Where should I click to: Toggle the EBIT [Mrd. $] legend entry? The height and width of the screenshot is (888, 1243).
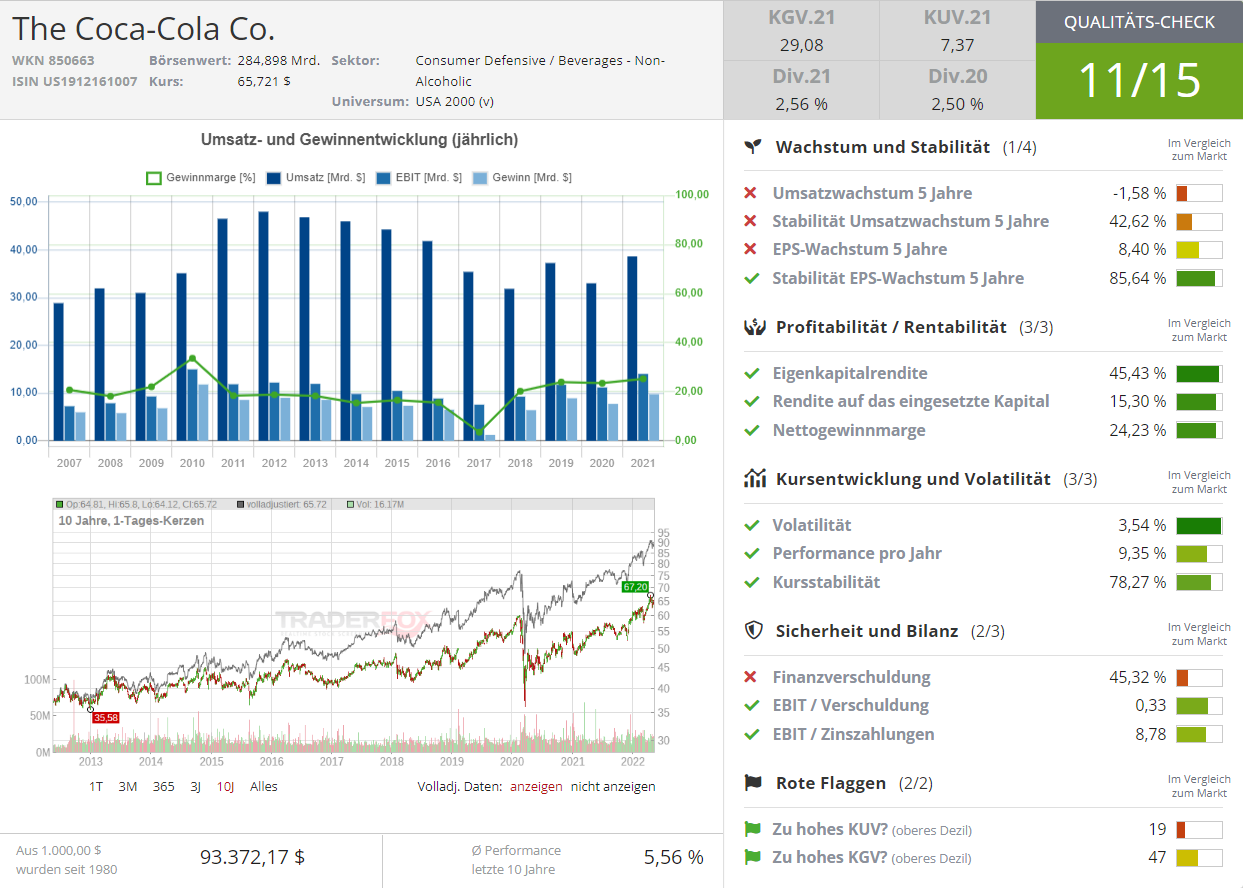click(x=419, y=177)
